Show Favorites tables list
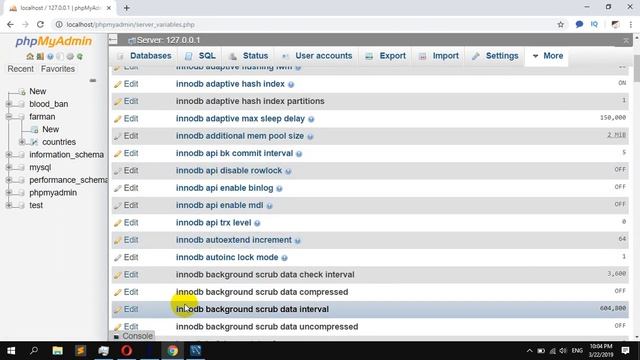The height and width of the screenshot is (360, 640). [58, 69]
